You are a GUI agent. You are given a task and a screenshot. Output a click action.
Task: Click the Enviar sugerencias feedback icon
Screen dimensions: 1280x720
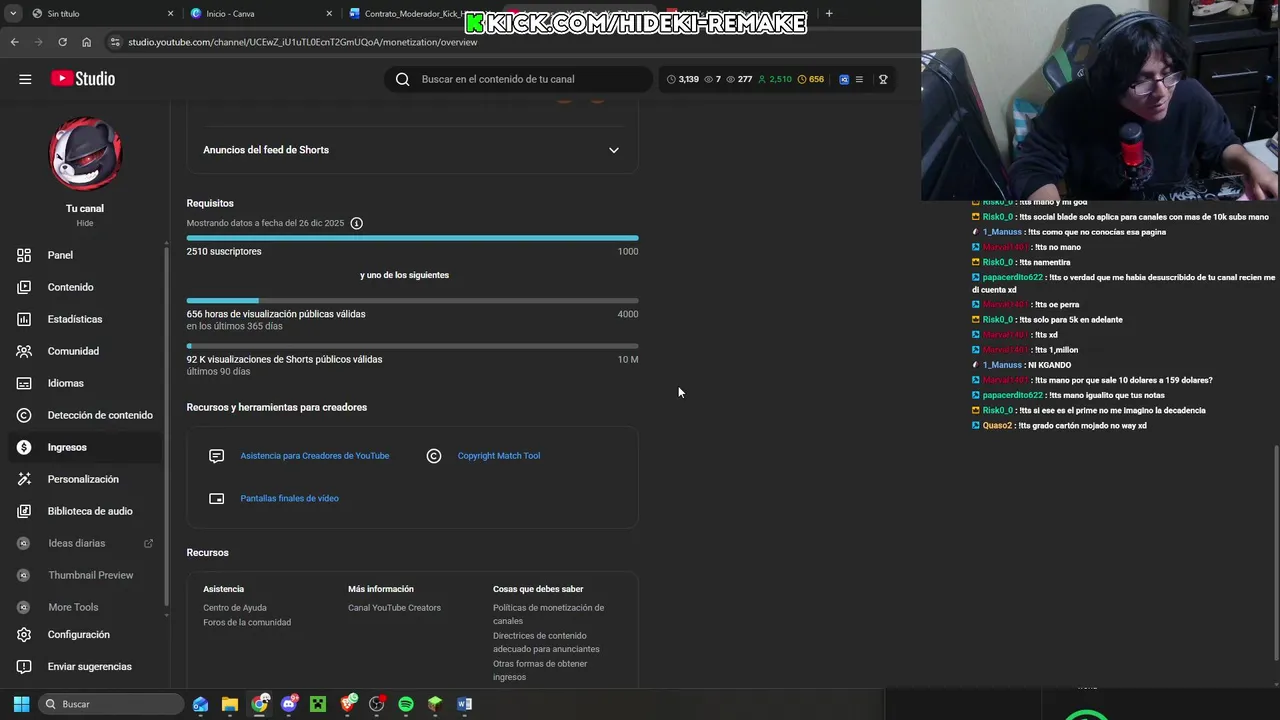click(x=24, y=667)
